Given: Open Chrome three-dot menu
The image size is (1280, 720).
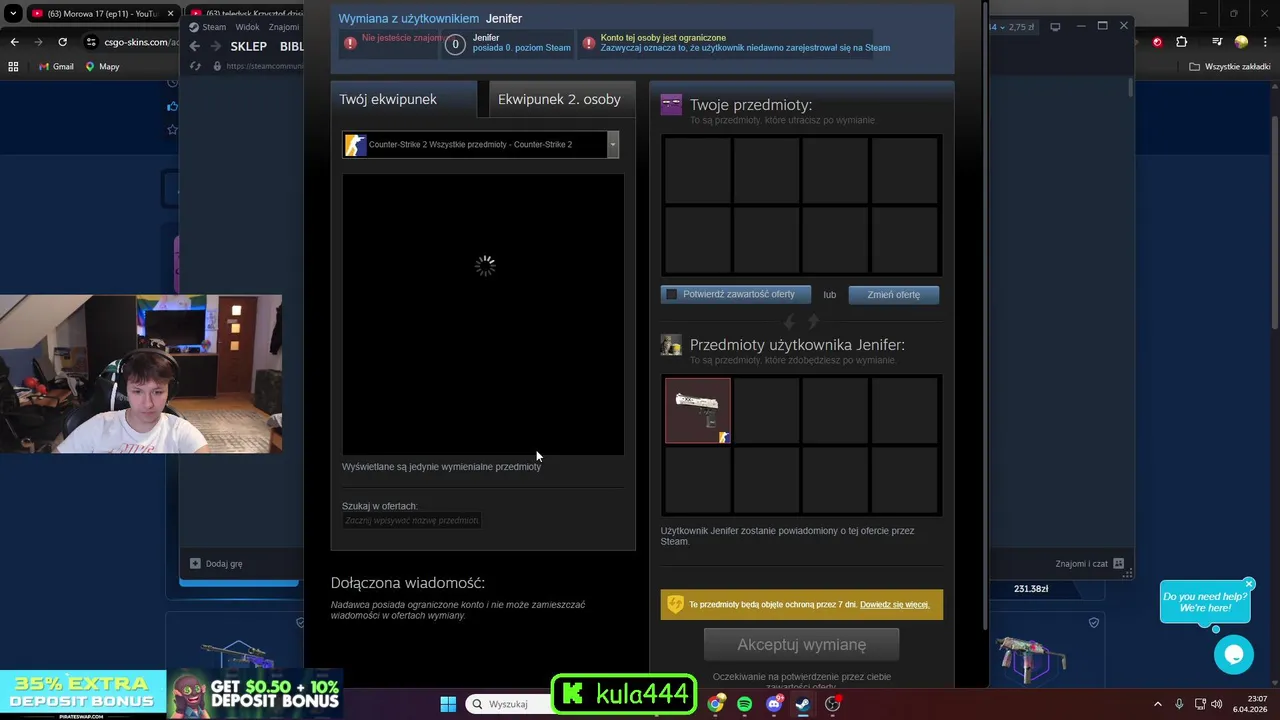Looking at the screenshot, I should [1264, 42].
